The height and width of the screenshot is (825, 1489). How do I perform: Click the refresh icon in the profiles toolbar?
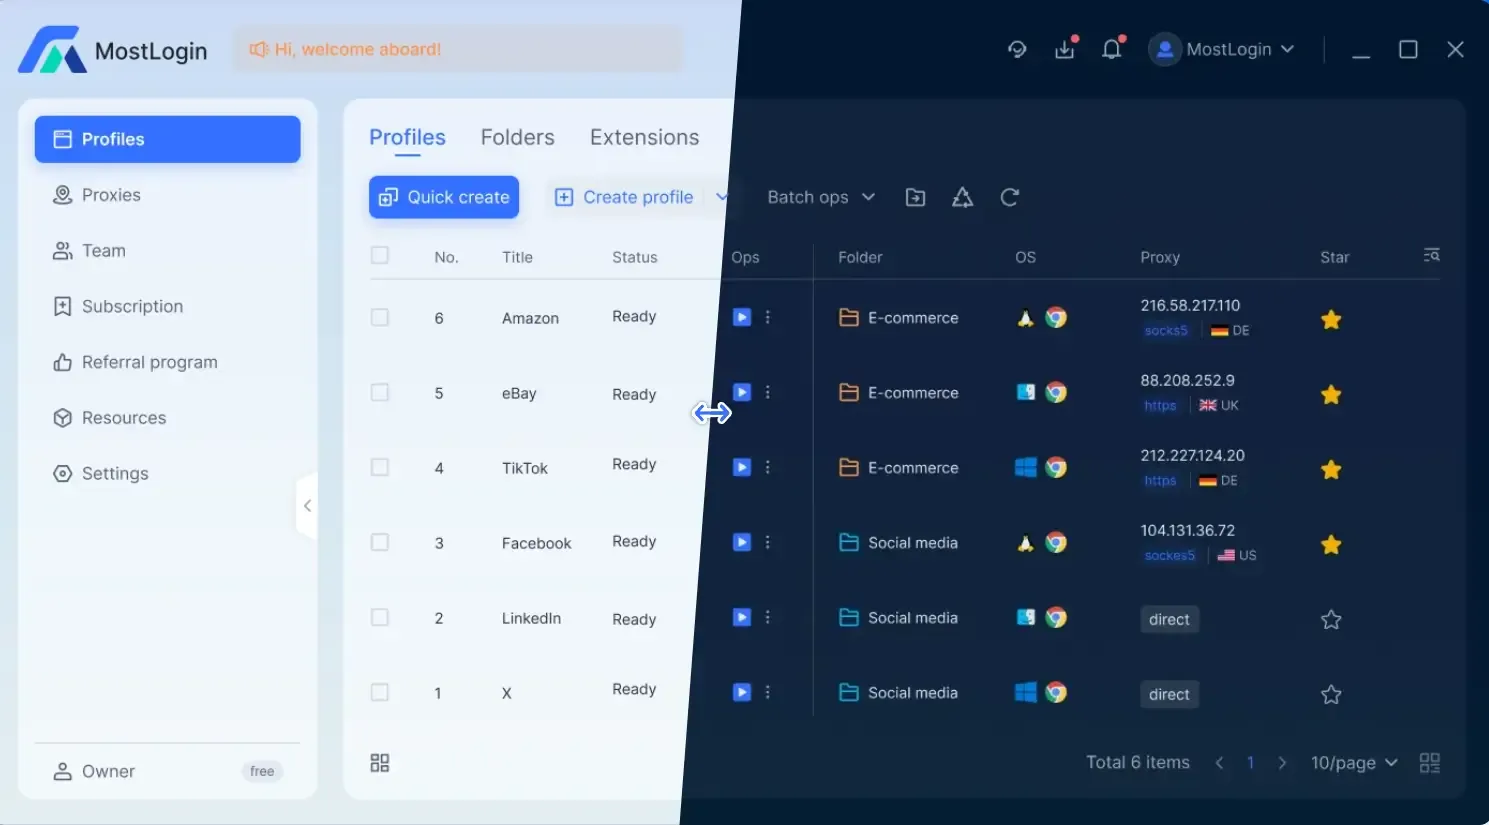(1009, 197)
